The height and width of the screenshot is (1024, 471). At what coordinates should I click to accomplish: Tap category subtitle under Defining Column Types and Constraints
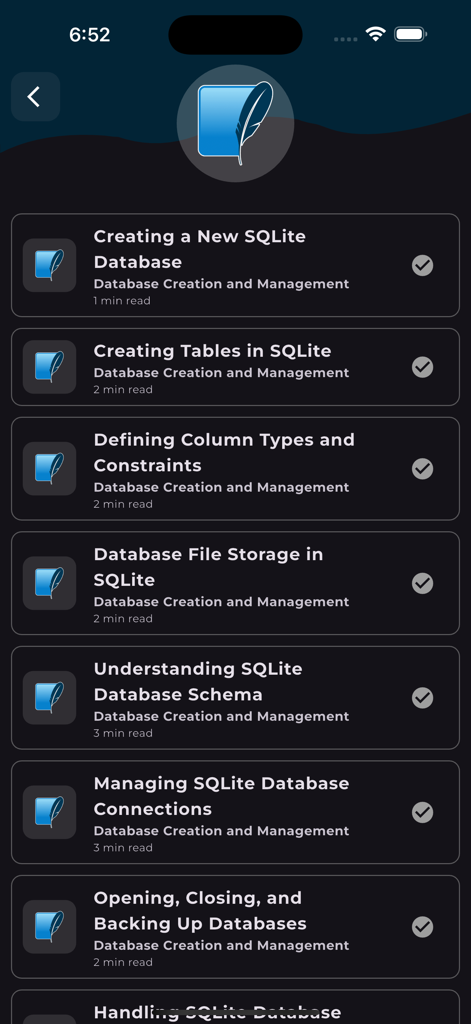click(x=221, y=487)
